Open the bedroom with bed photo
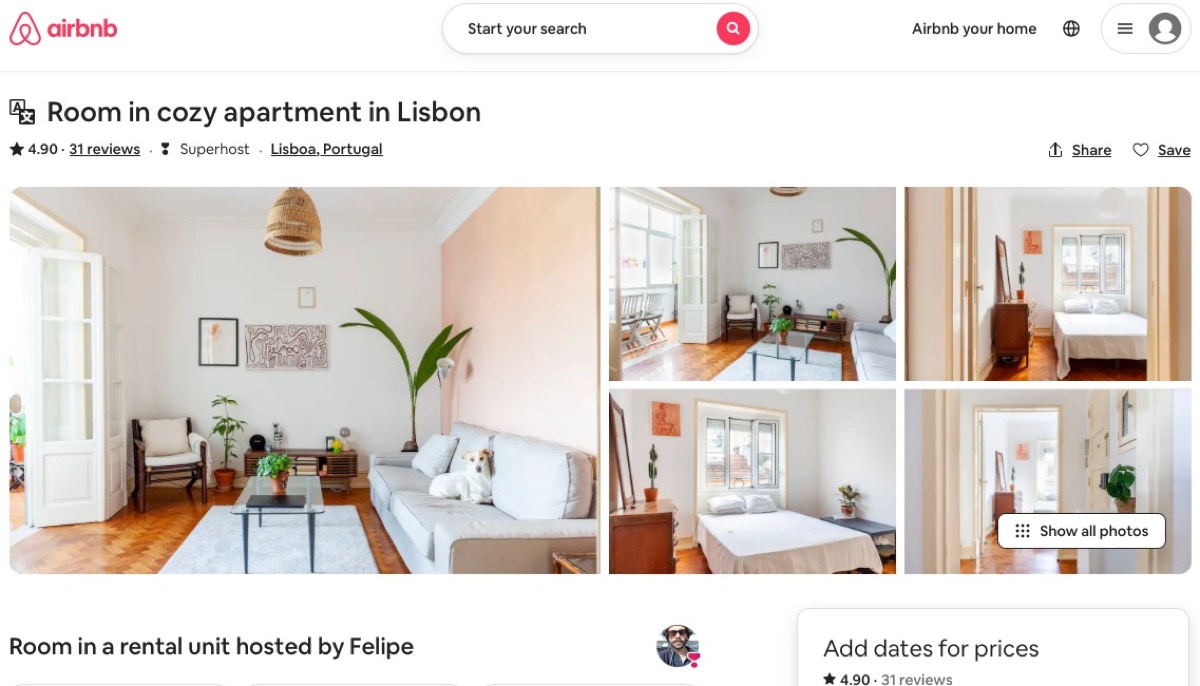 (752, 482)
